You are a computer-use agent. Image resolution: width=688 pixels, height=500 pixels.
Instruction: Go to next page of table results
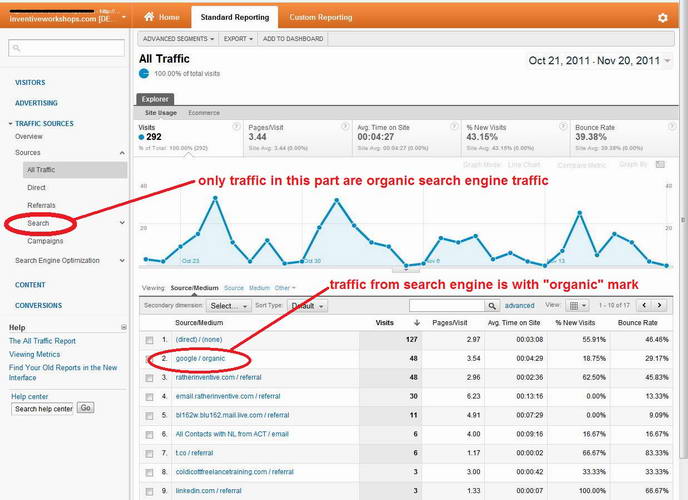tap(660, 306)
